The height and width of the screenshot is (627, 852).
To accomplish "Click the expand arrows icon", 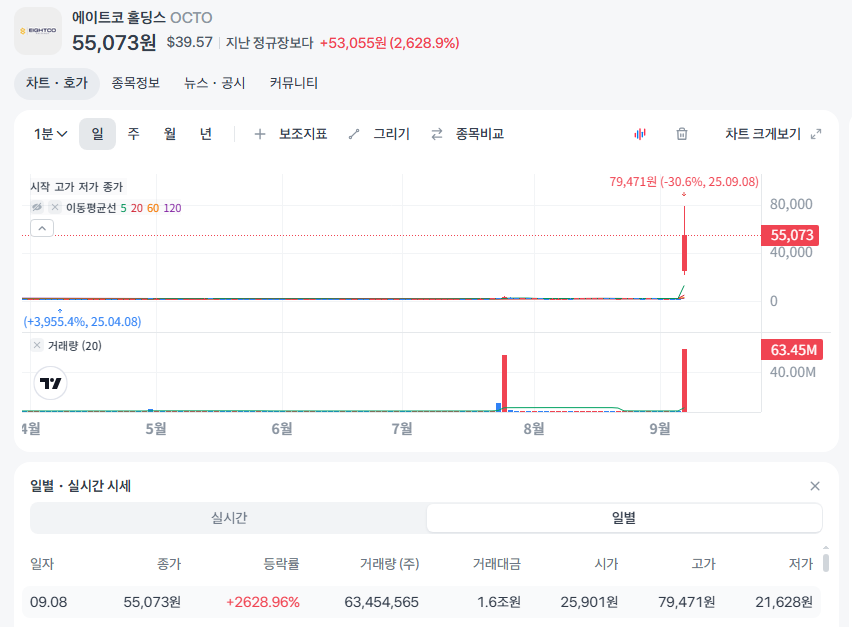I will pyautogui.click(x=816, y=134).
